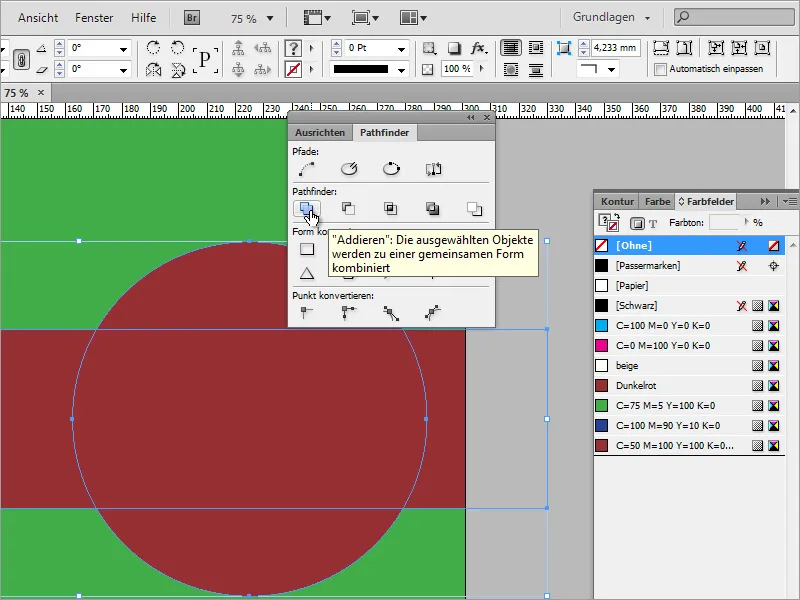Click the corner size 4,233 mm field
The width and height of the screenshot is (800, 600).
coord(615,48)
